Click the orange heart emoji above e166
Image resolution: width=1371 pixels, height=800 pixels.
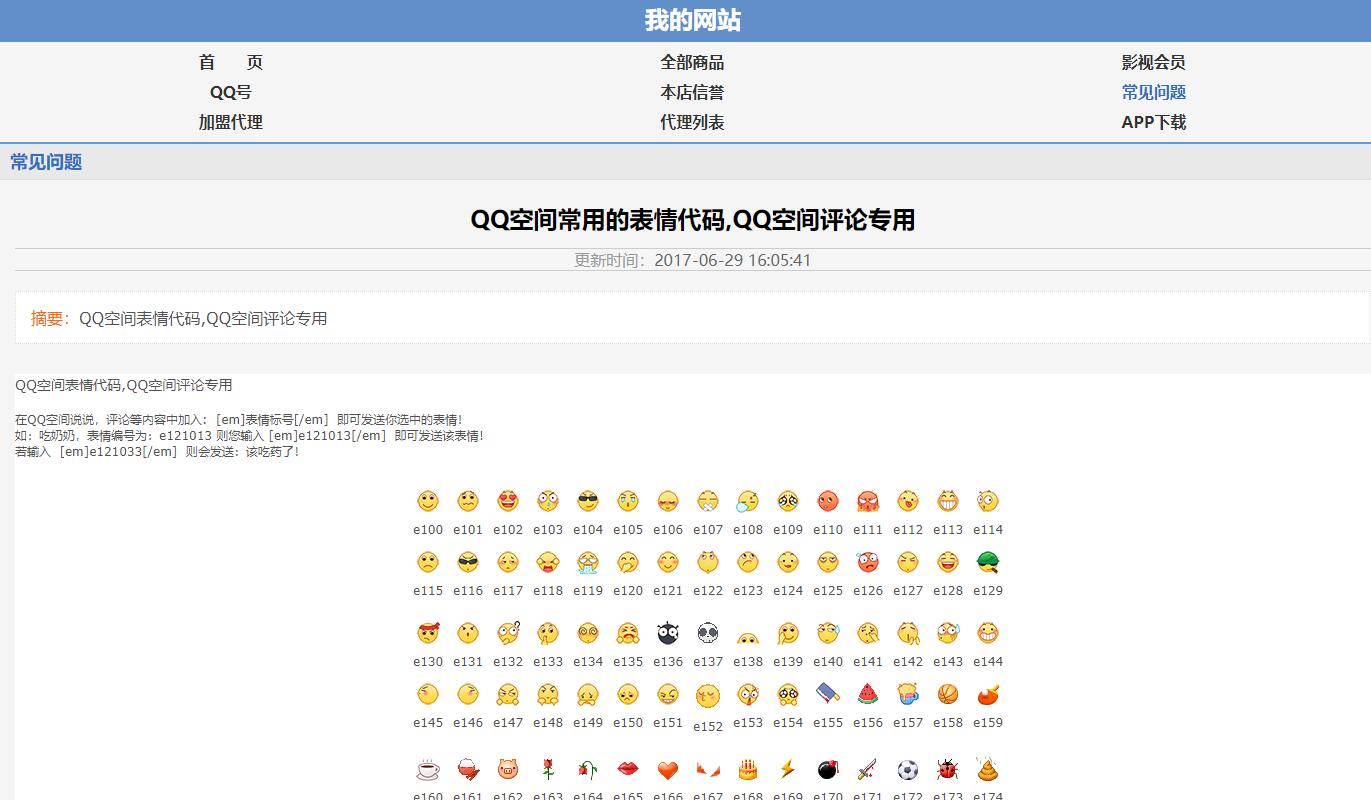(668, 770)
